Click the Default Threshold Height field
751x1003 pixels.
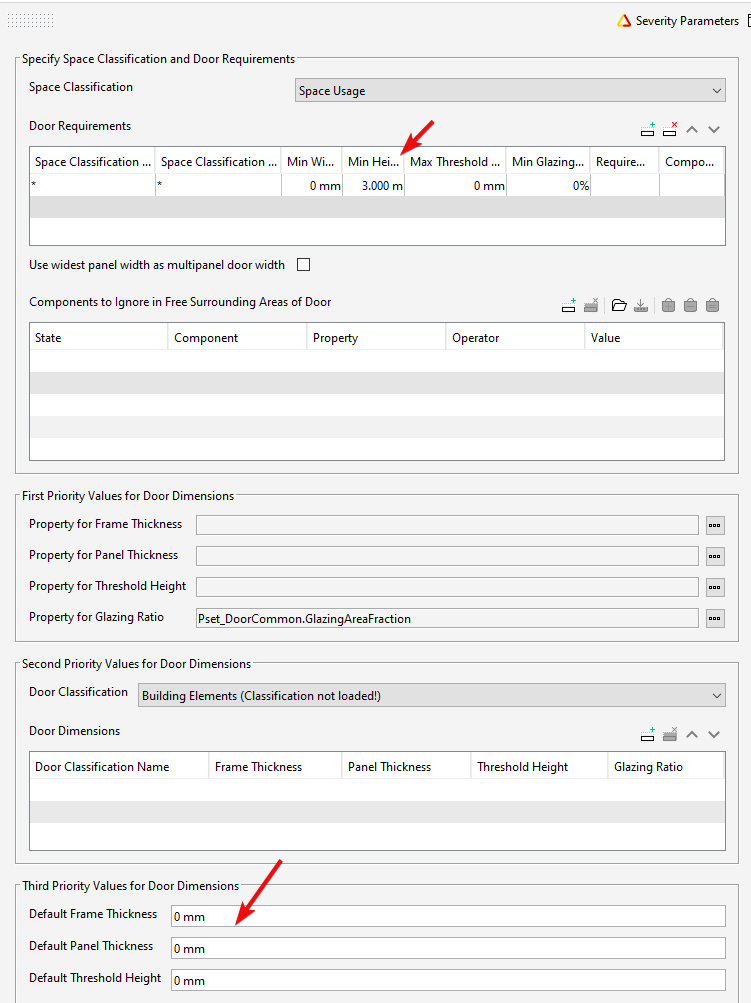[x=448, y=980]
